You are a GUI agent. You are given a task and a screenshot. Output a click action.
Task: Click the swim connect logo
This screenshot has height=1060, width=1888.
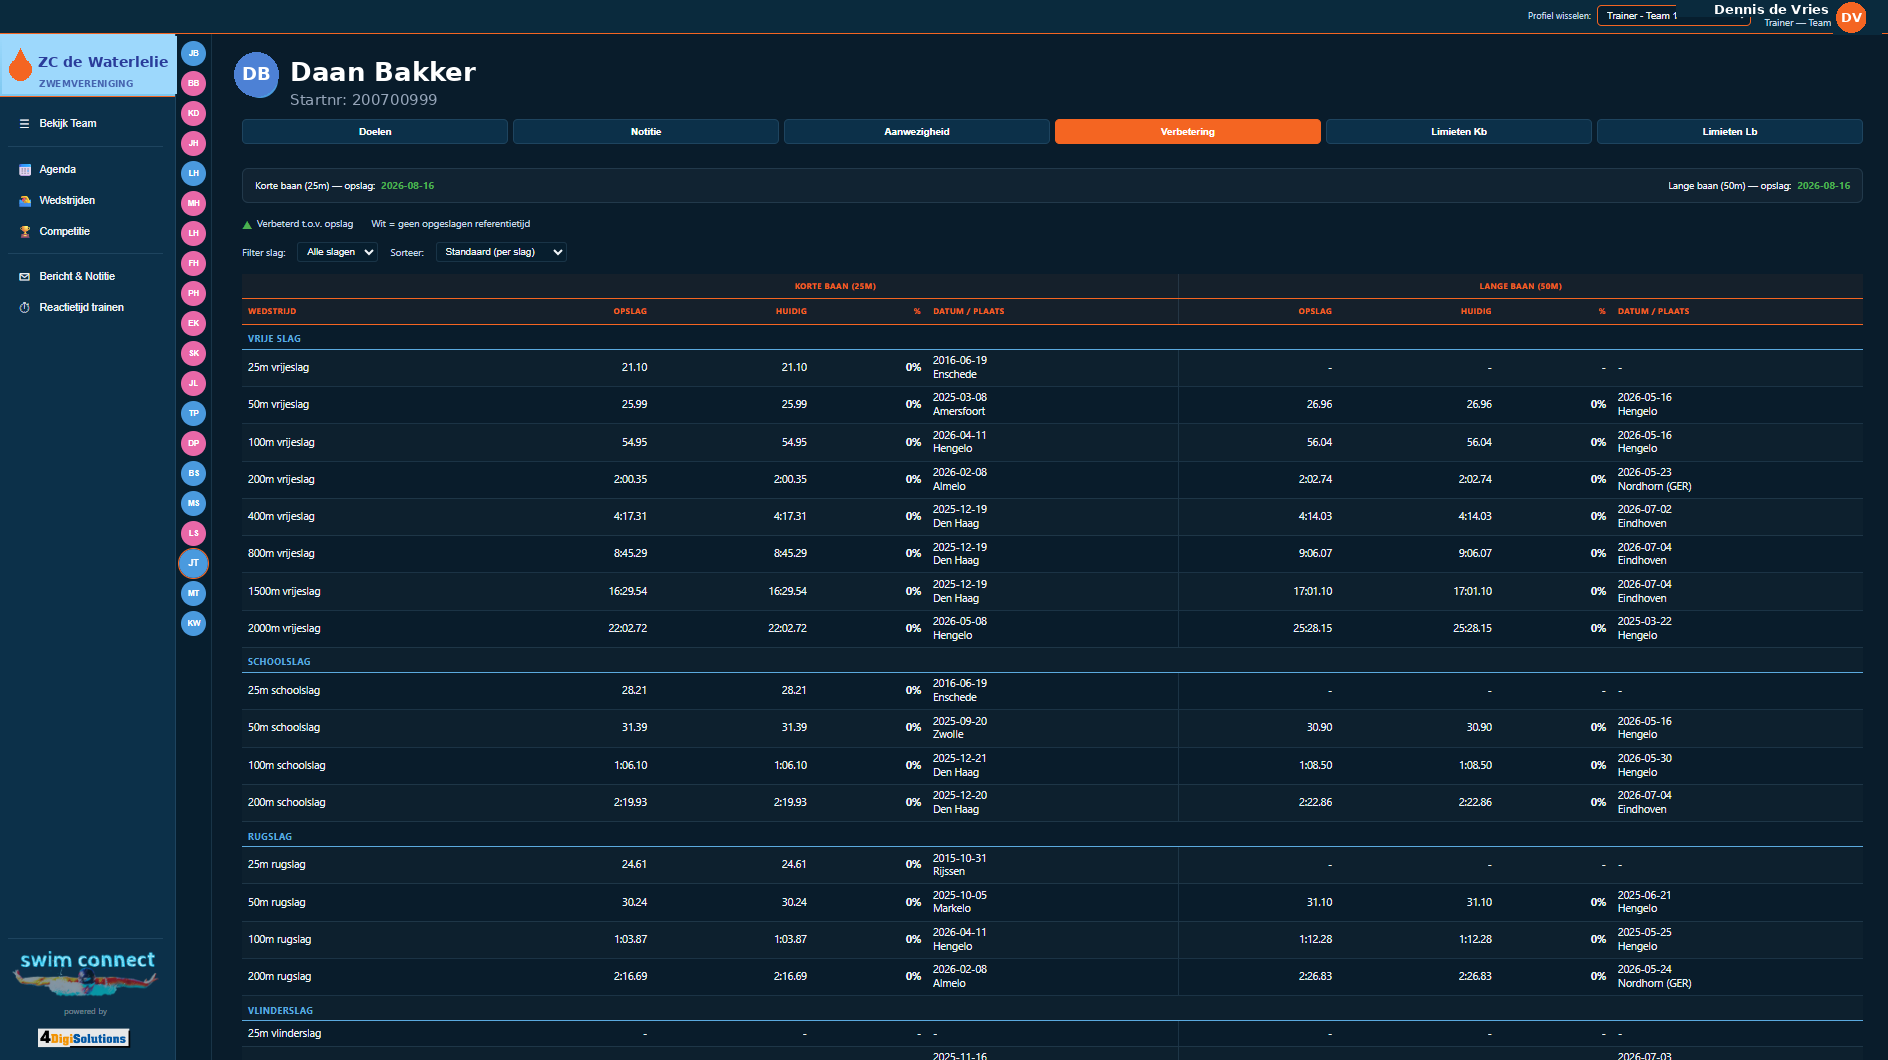pyautogui.click(x=87, y=971)
